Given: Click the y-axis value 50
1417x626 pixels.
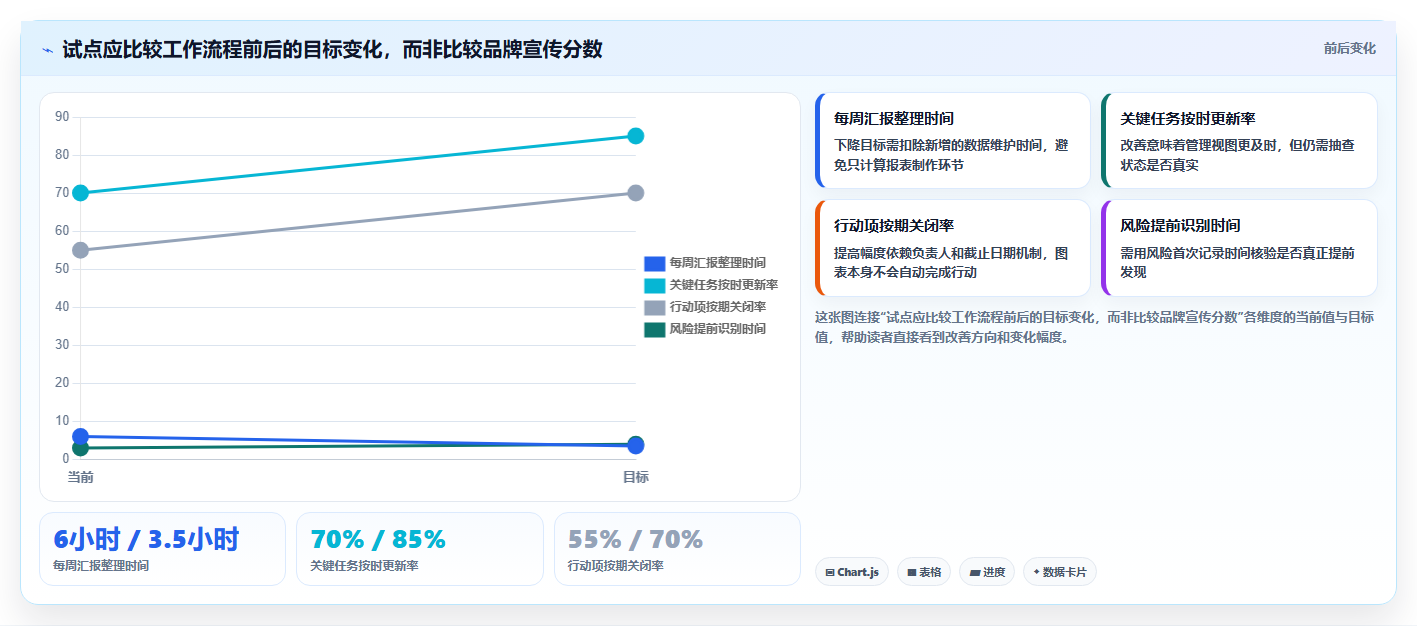Looking at the screenshot, I should click(62, 269).
